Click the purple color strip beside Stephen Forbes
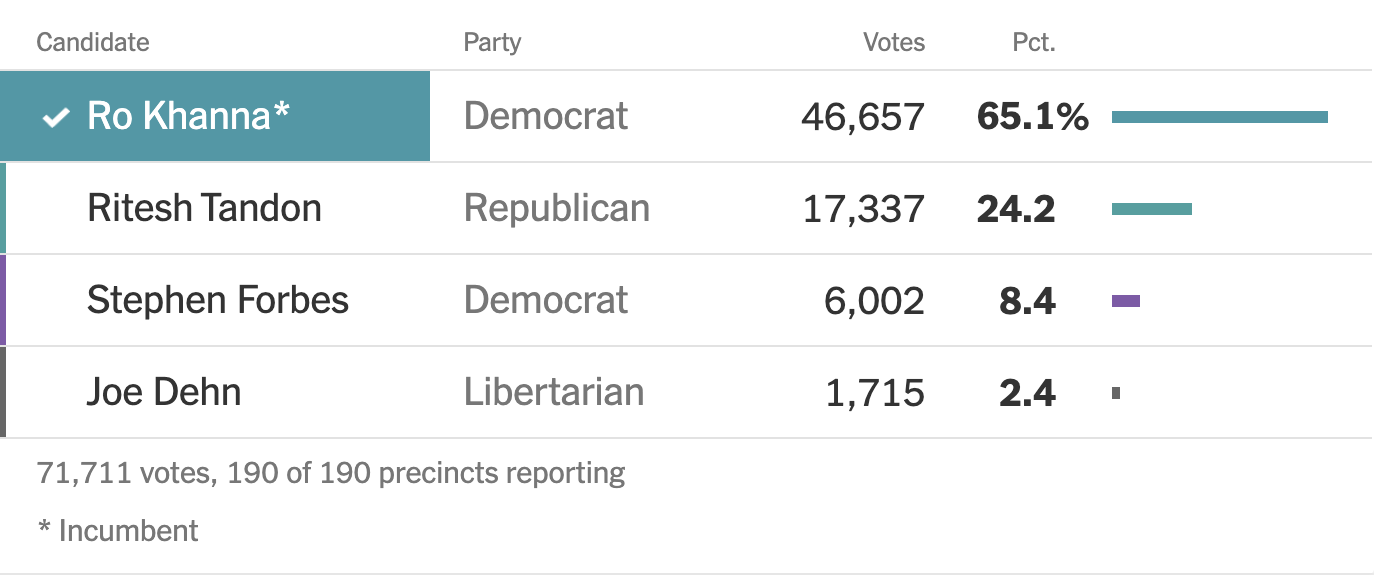 point(3,300)
